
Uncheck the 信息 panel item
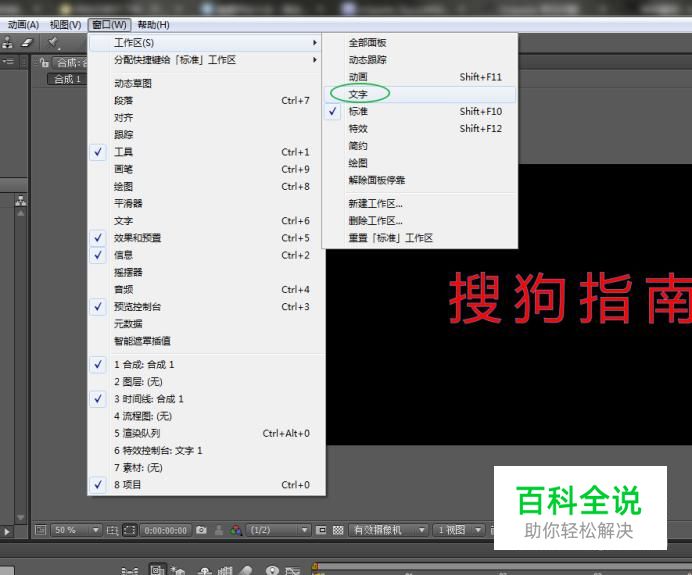click(x=207, y=255)
